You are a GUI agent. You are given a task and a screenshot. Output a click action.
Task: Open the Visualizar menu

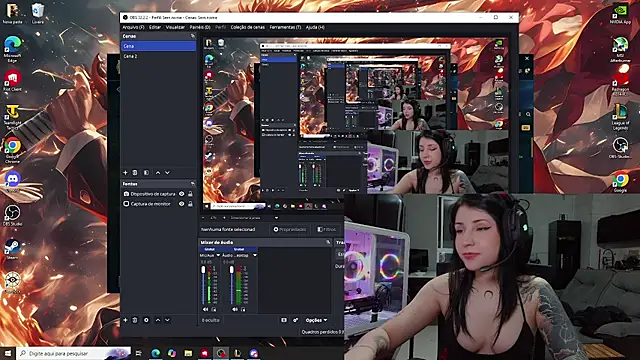175,27
